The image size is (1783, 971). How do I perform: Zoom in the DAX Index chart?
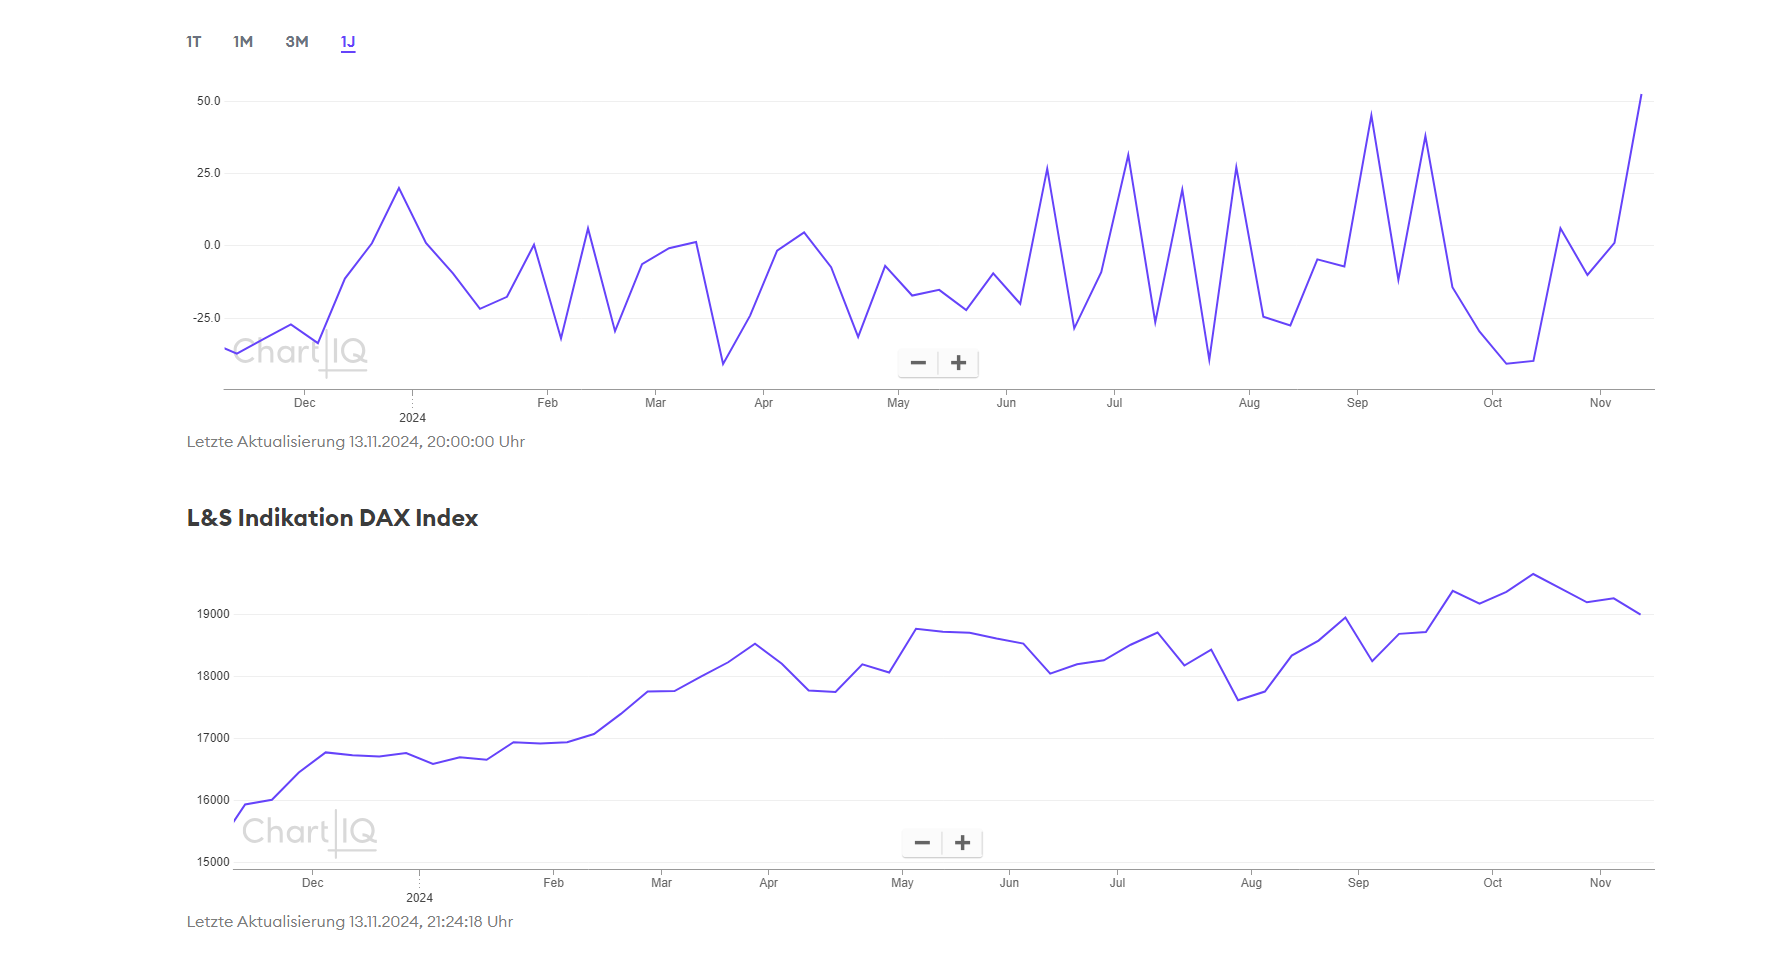pyautogui.click(x=962, y=843)
